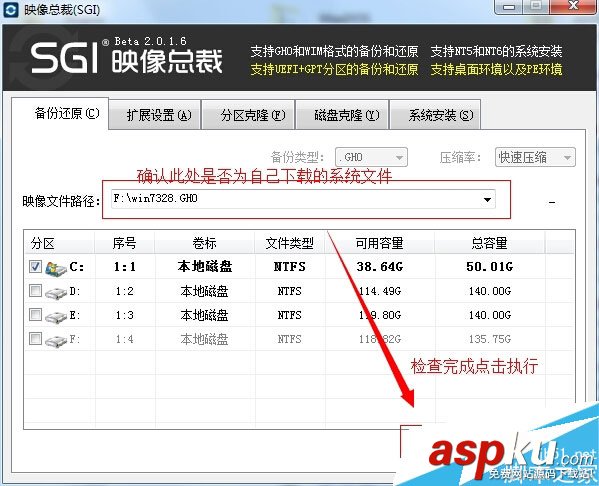Check the E: partition checkbox

click(x=36, y=315)
